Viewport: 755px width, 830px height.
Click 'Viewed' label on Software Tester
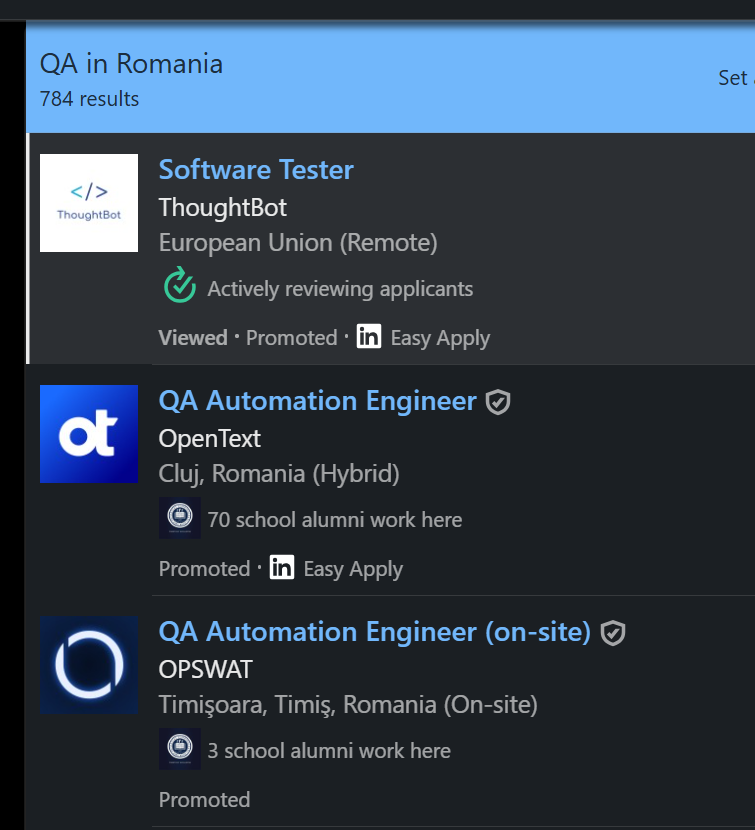pyautogui.click(x=193, y=338)
